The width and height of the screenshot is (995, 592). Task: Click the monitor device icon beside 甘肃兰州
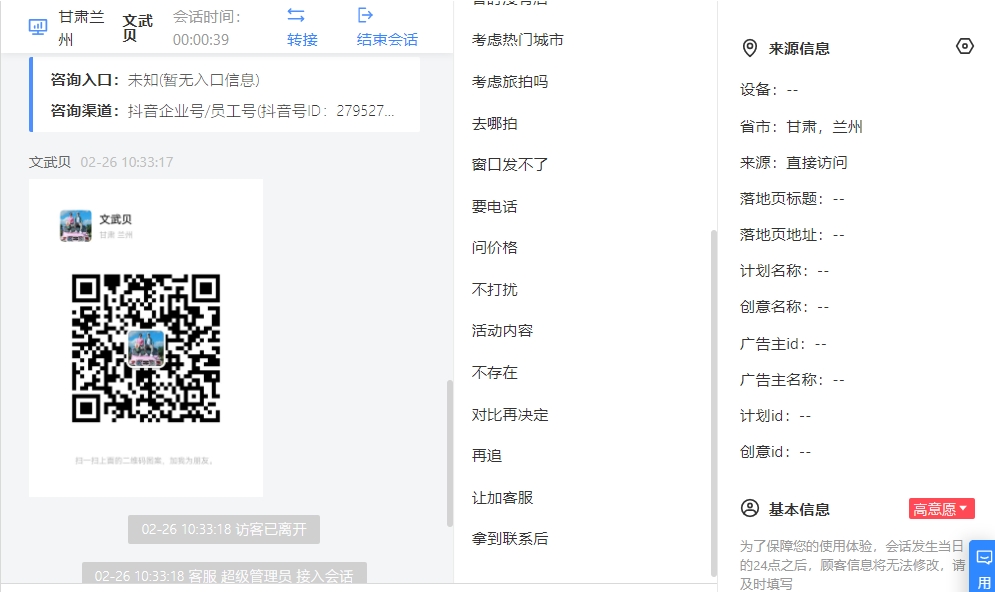pos(38,27)
